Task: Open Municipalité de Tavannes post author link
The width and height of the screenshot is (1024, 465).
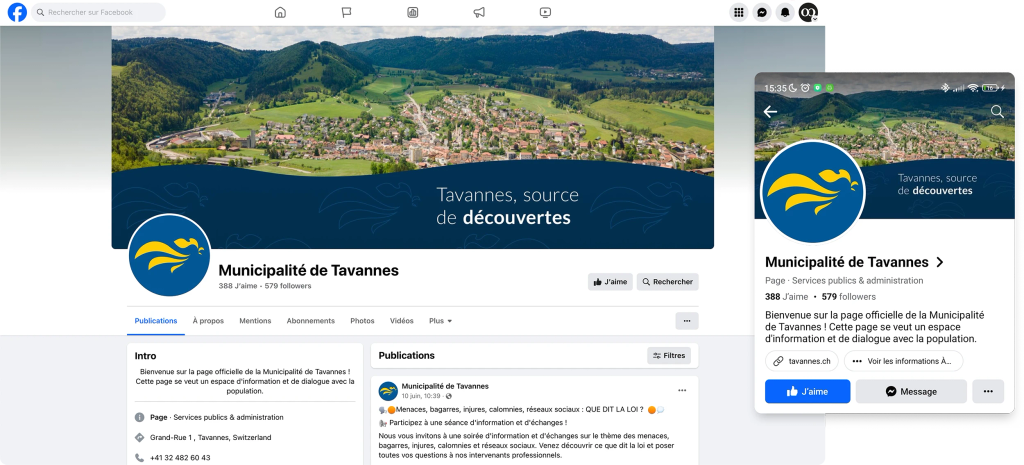Action: pyautogui.click(x=445, y=386)
